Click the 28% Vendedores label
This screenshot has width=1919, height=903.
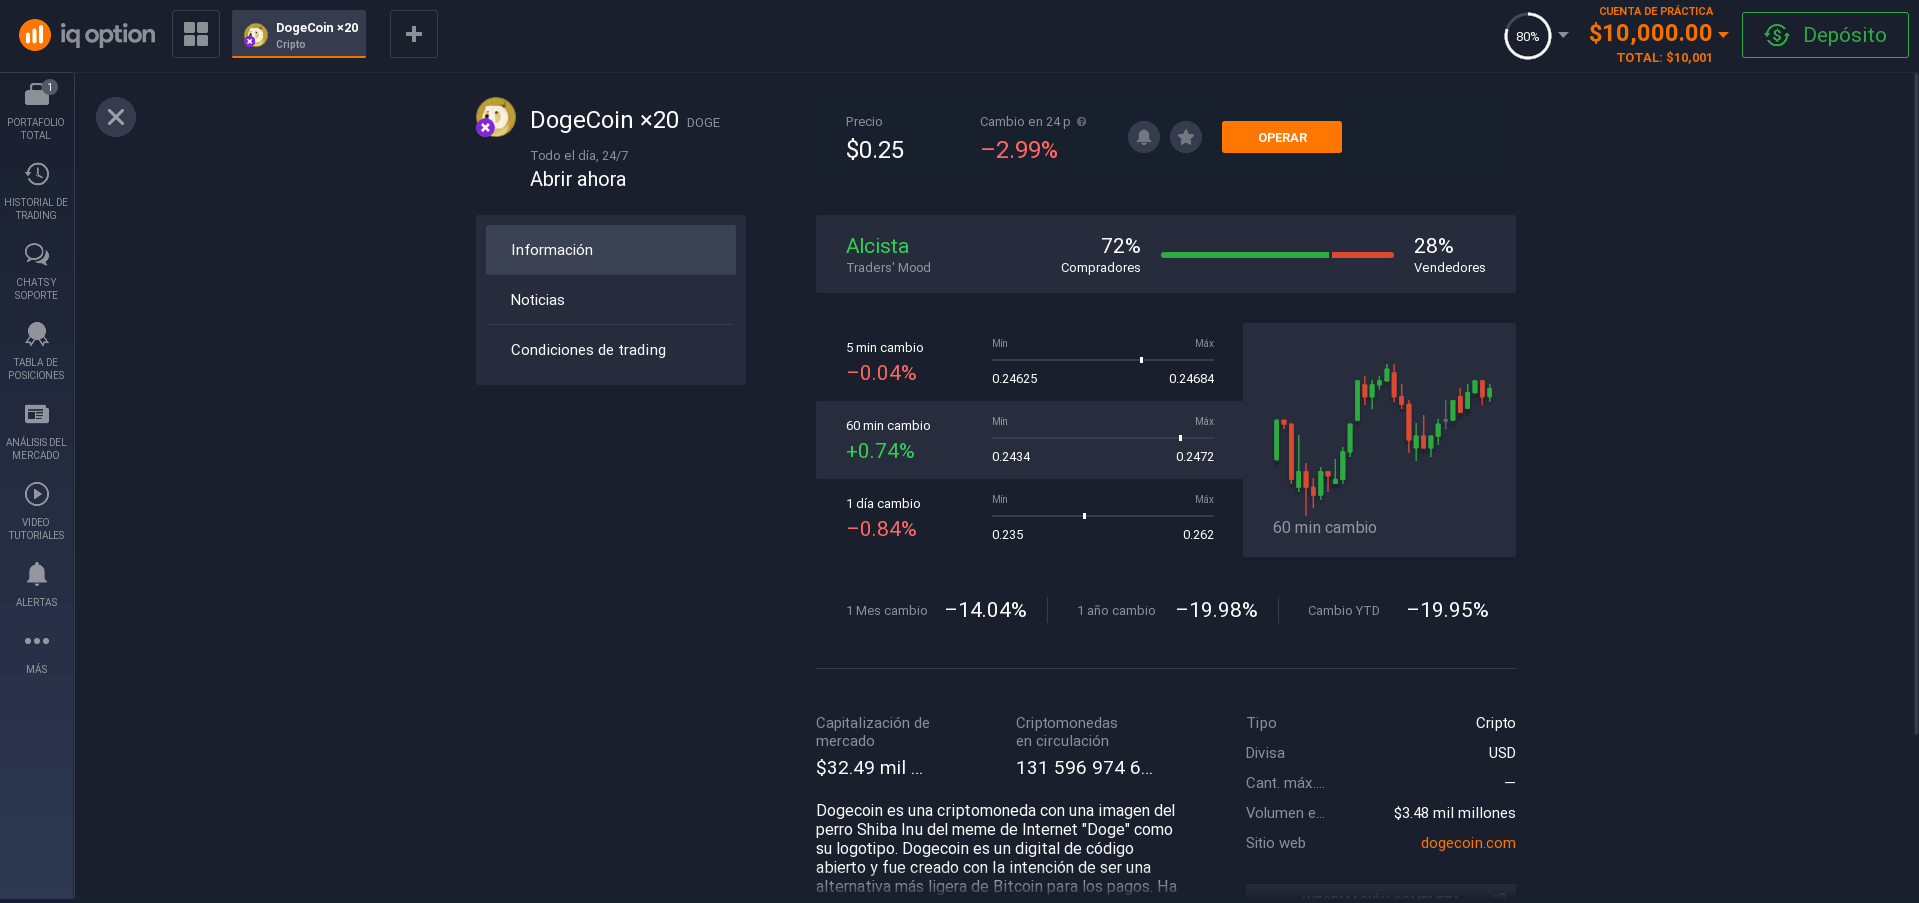click(x=1449, y=255)
